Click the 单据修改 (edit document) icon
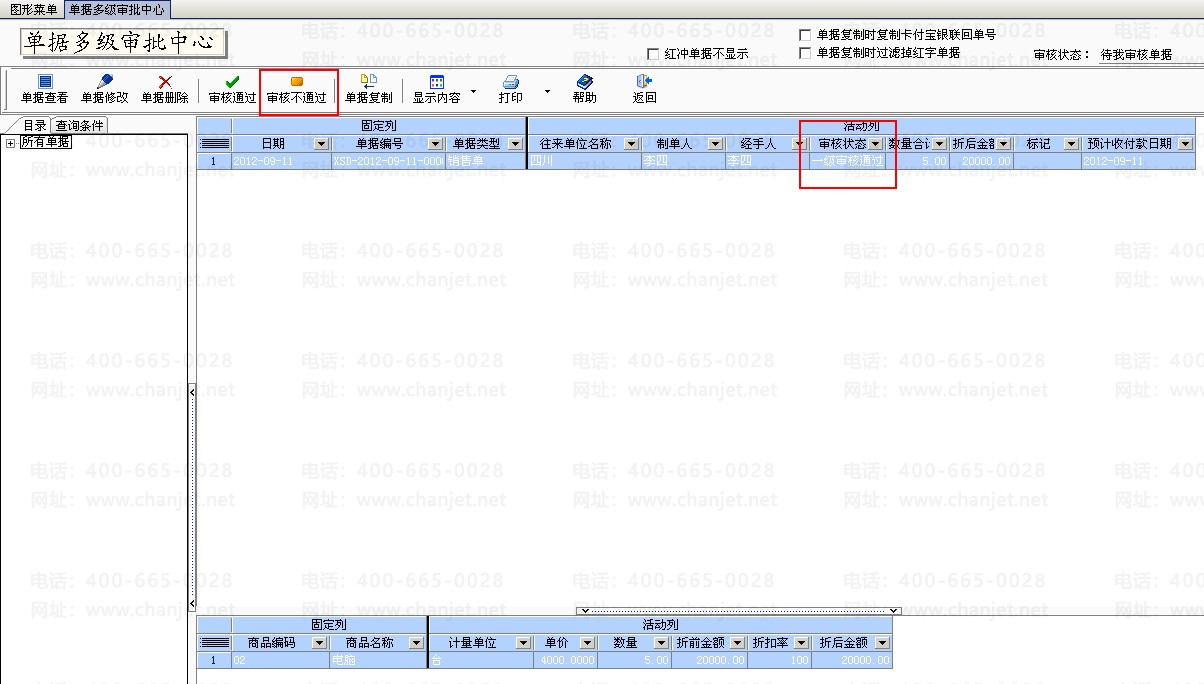Viewport: 1204px width, 684px height. (104, 82)
